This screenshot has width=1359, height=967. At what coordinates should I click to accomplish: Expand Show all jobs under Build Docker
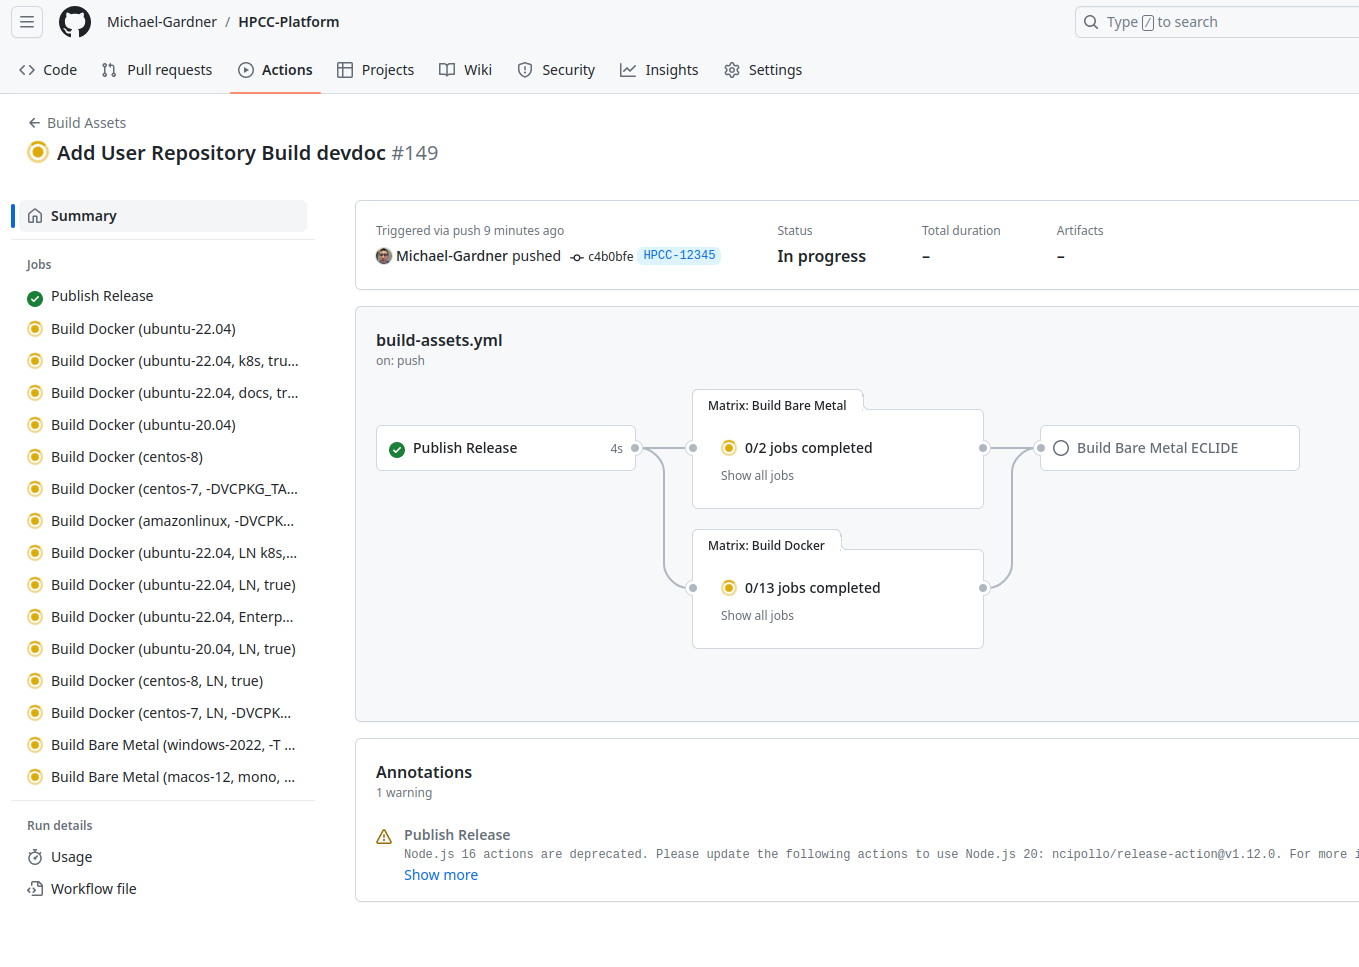click(x=757, y=616)
